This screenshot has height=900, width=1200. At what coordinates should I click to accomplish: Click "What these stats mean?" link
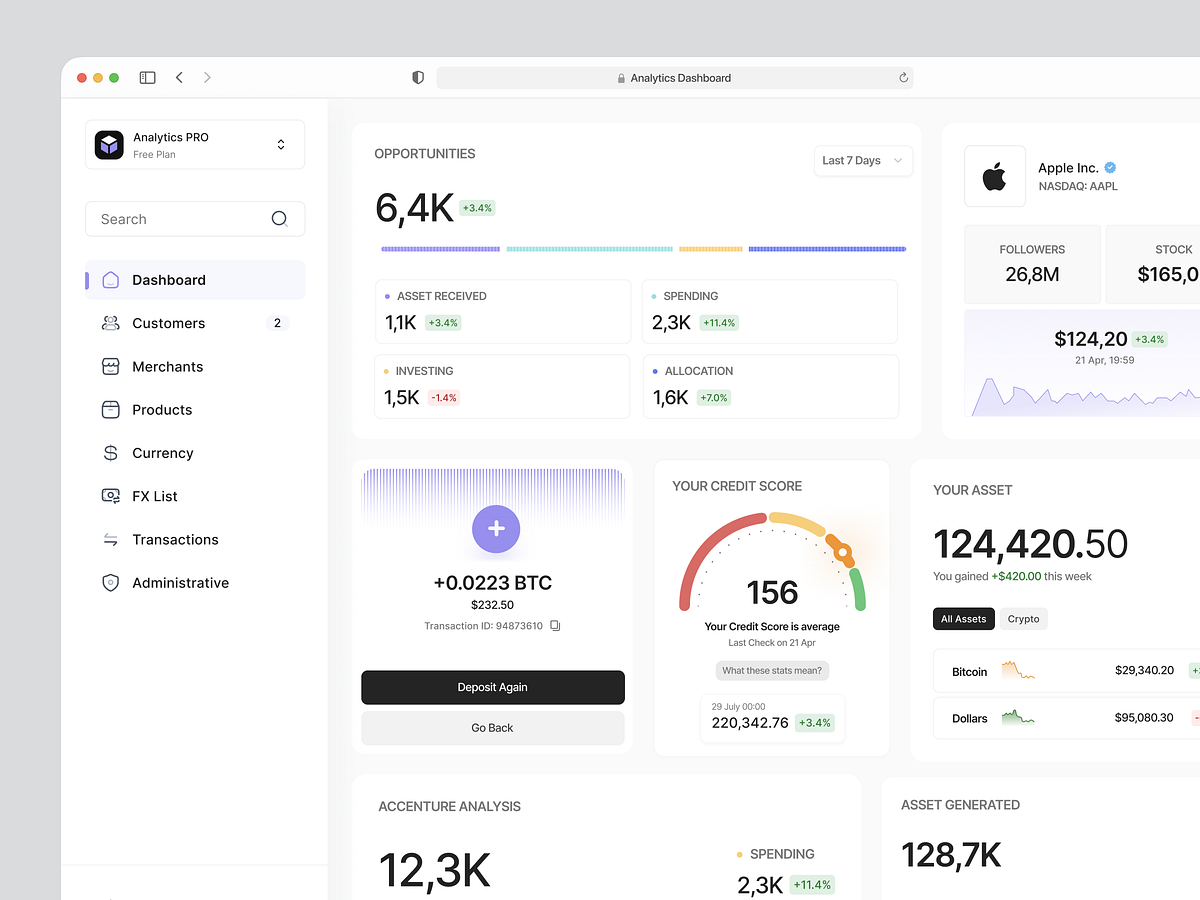772,671
